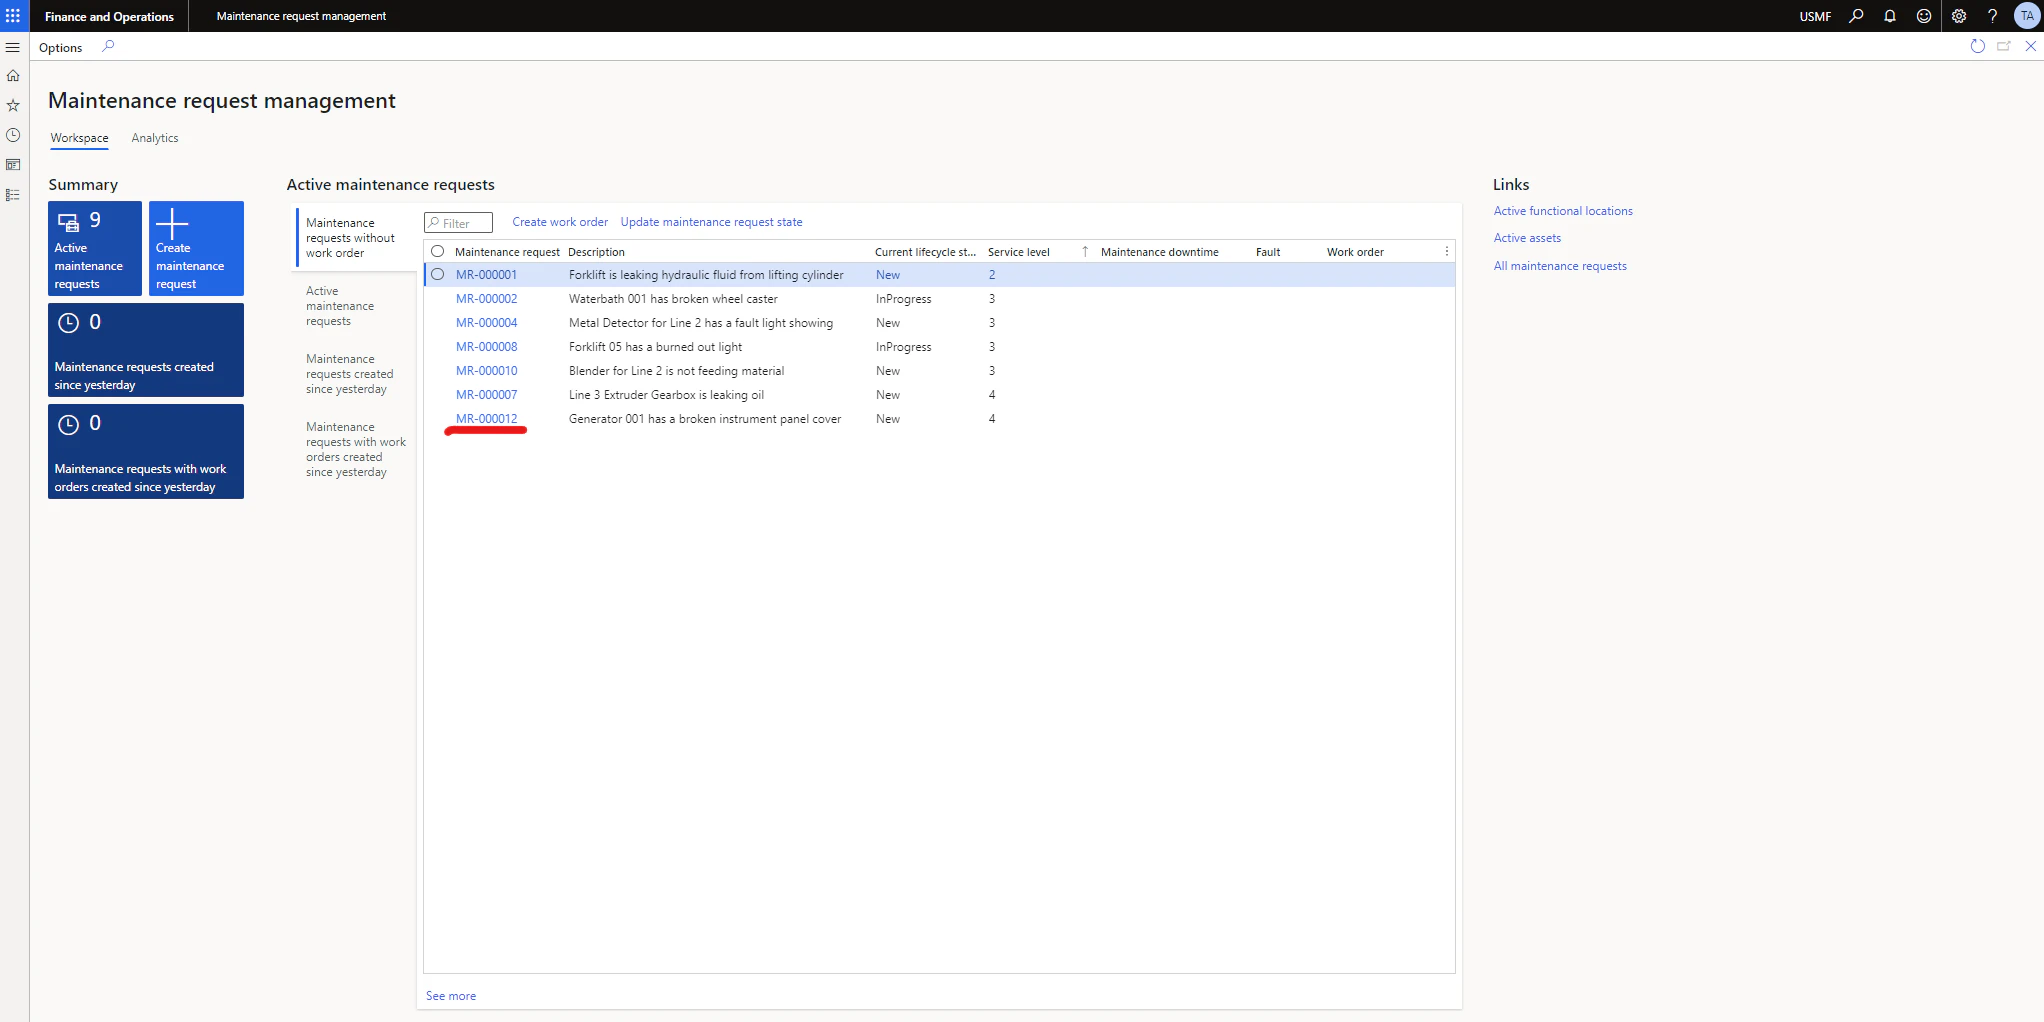Open the settings gear icon
The image size is (2044, 1022).
click(x=1959, y=16)
